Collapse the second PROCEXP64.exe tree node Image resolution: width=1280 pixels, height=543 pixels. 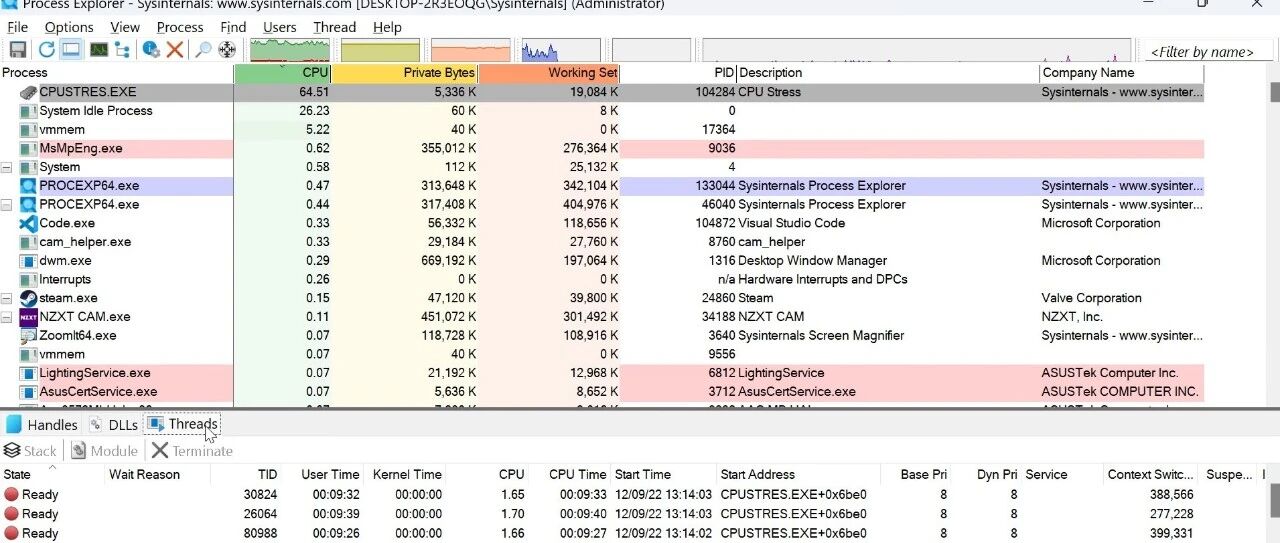[7, 205]
